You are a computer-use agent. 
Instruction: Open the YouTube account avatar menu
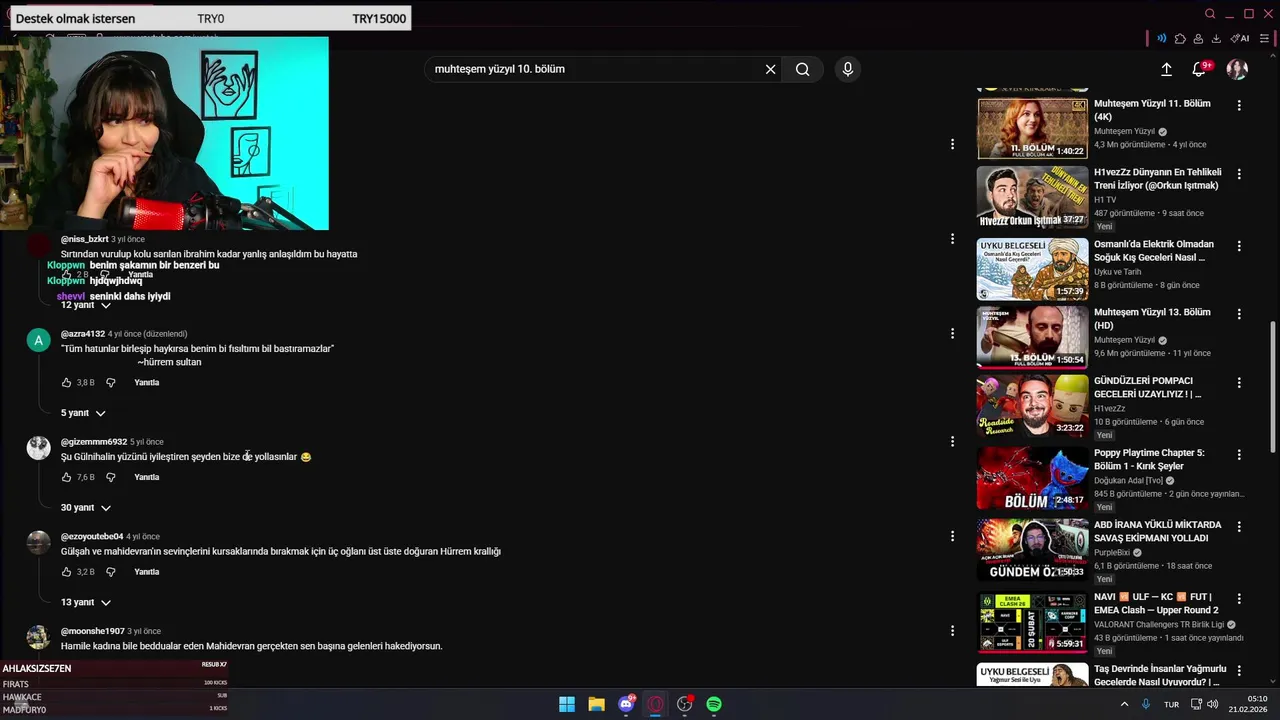(x=1237, y=69)
